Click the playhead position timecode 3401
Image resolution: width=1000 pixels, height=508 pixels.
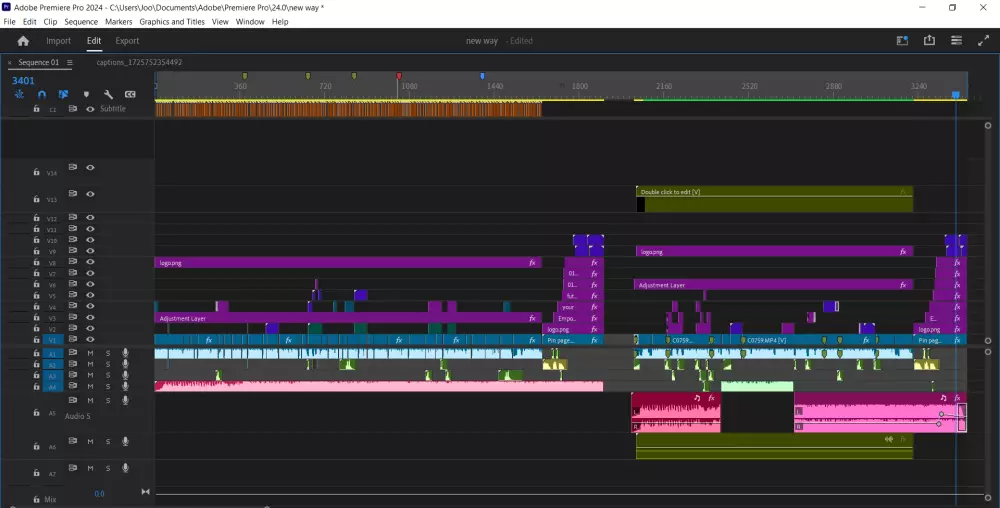point(23,81)
